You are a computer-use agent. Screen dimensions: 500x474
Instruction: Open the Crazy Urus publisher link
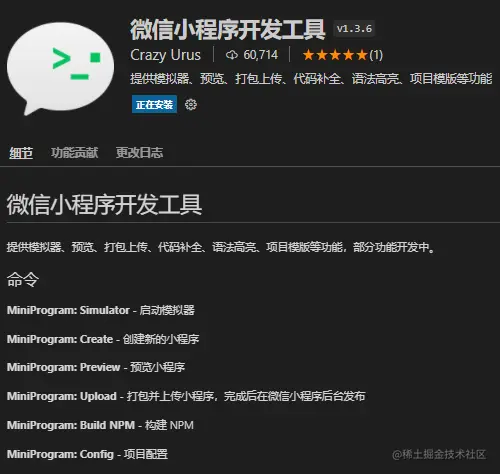click(x=165, y=55)
